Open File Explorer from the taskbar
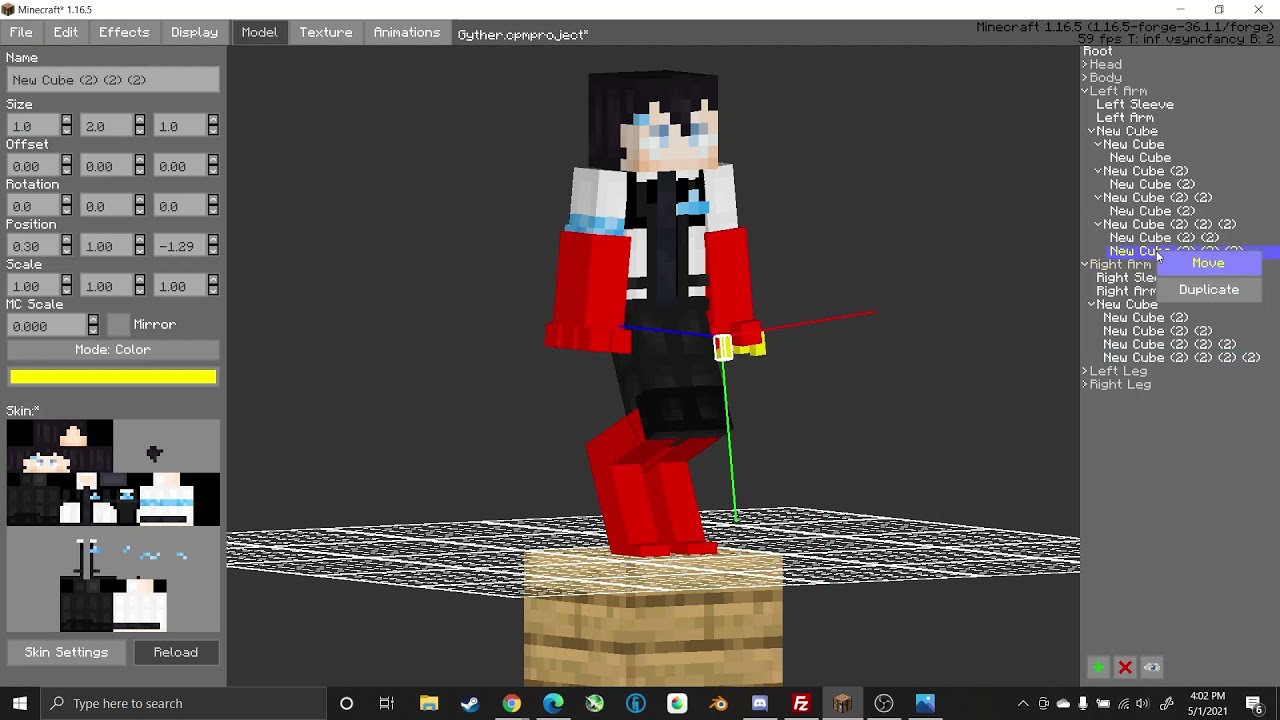Image resolution: width=1280 pixels, height=720 pixels. [x=429, y=703]
